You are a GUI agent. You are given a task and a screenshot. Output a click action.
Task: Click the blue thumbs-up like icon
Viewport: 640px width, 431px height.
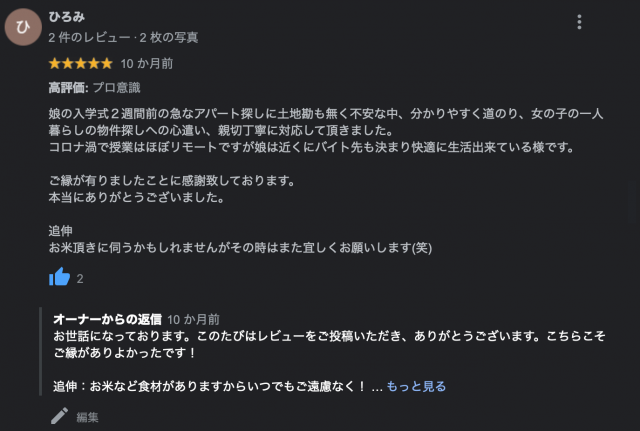(60, 277)
